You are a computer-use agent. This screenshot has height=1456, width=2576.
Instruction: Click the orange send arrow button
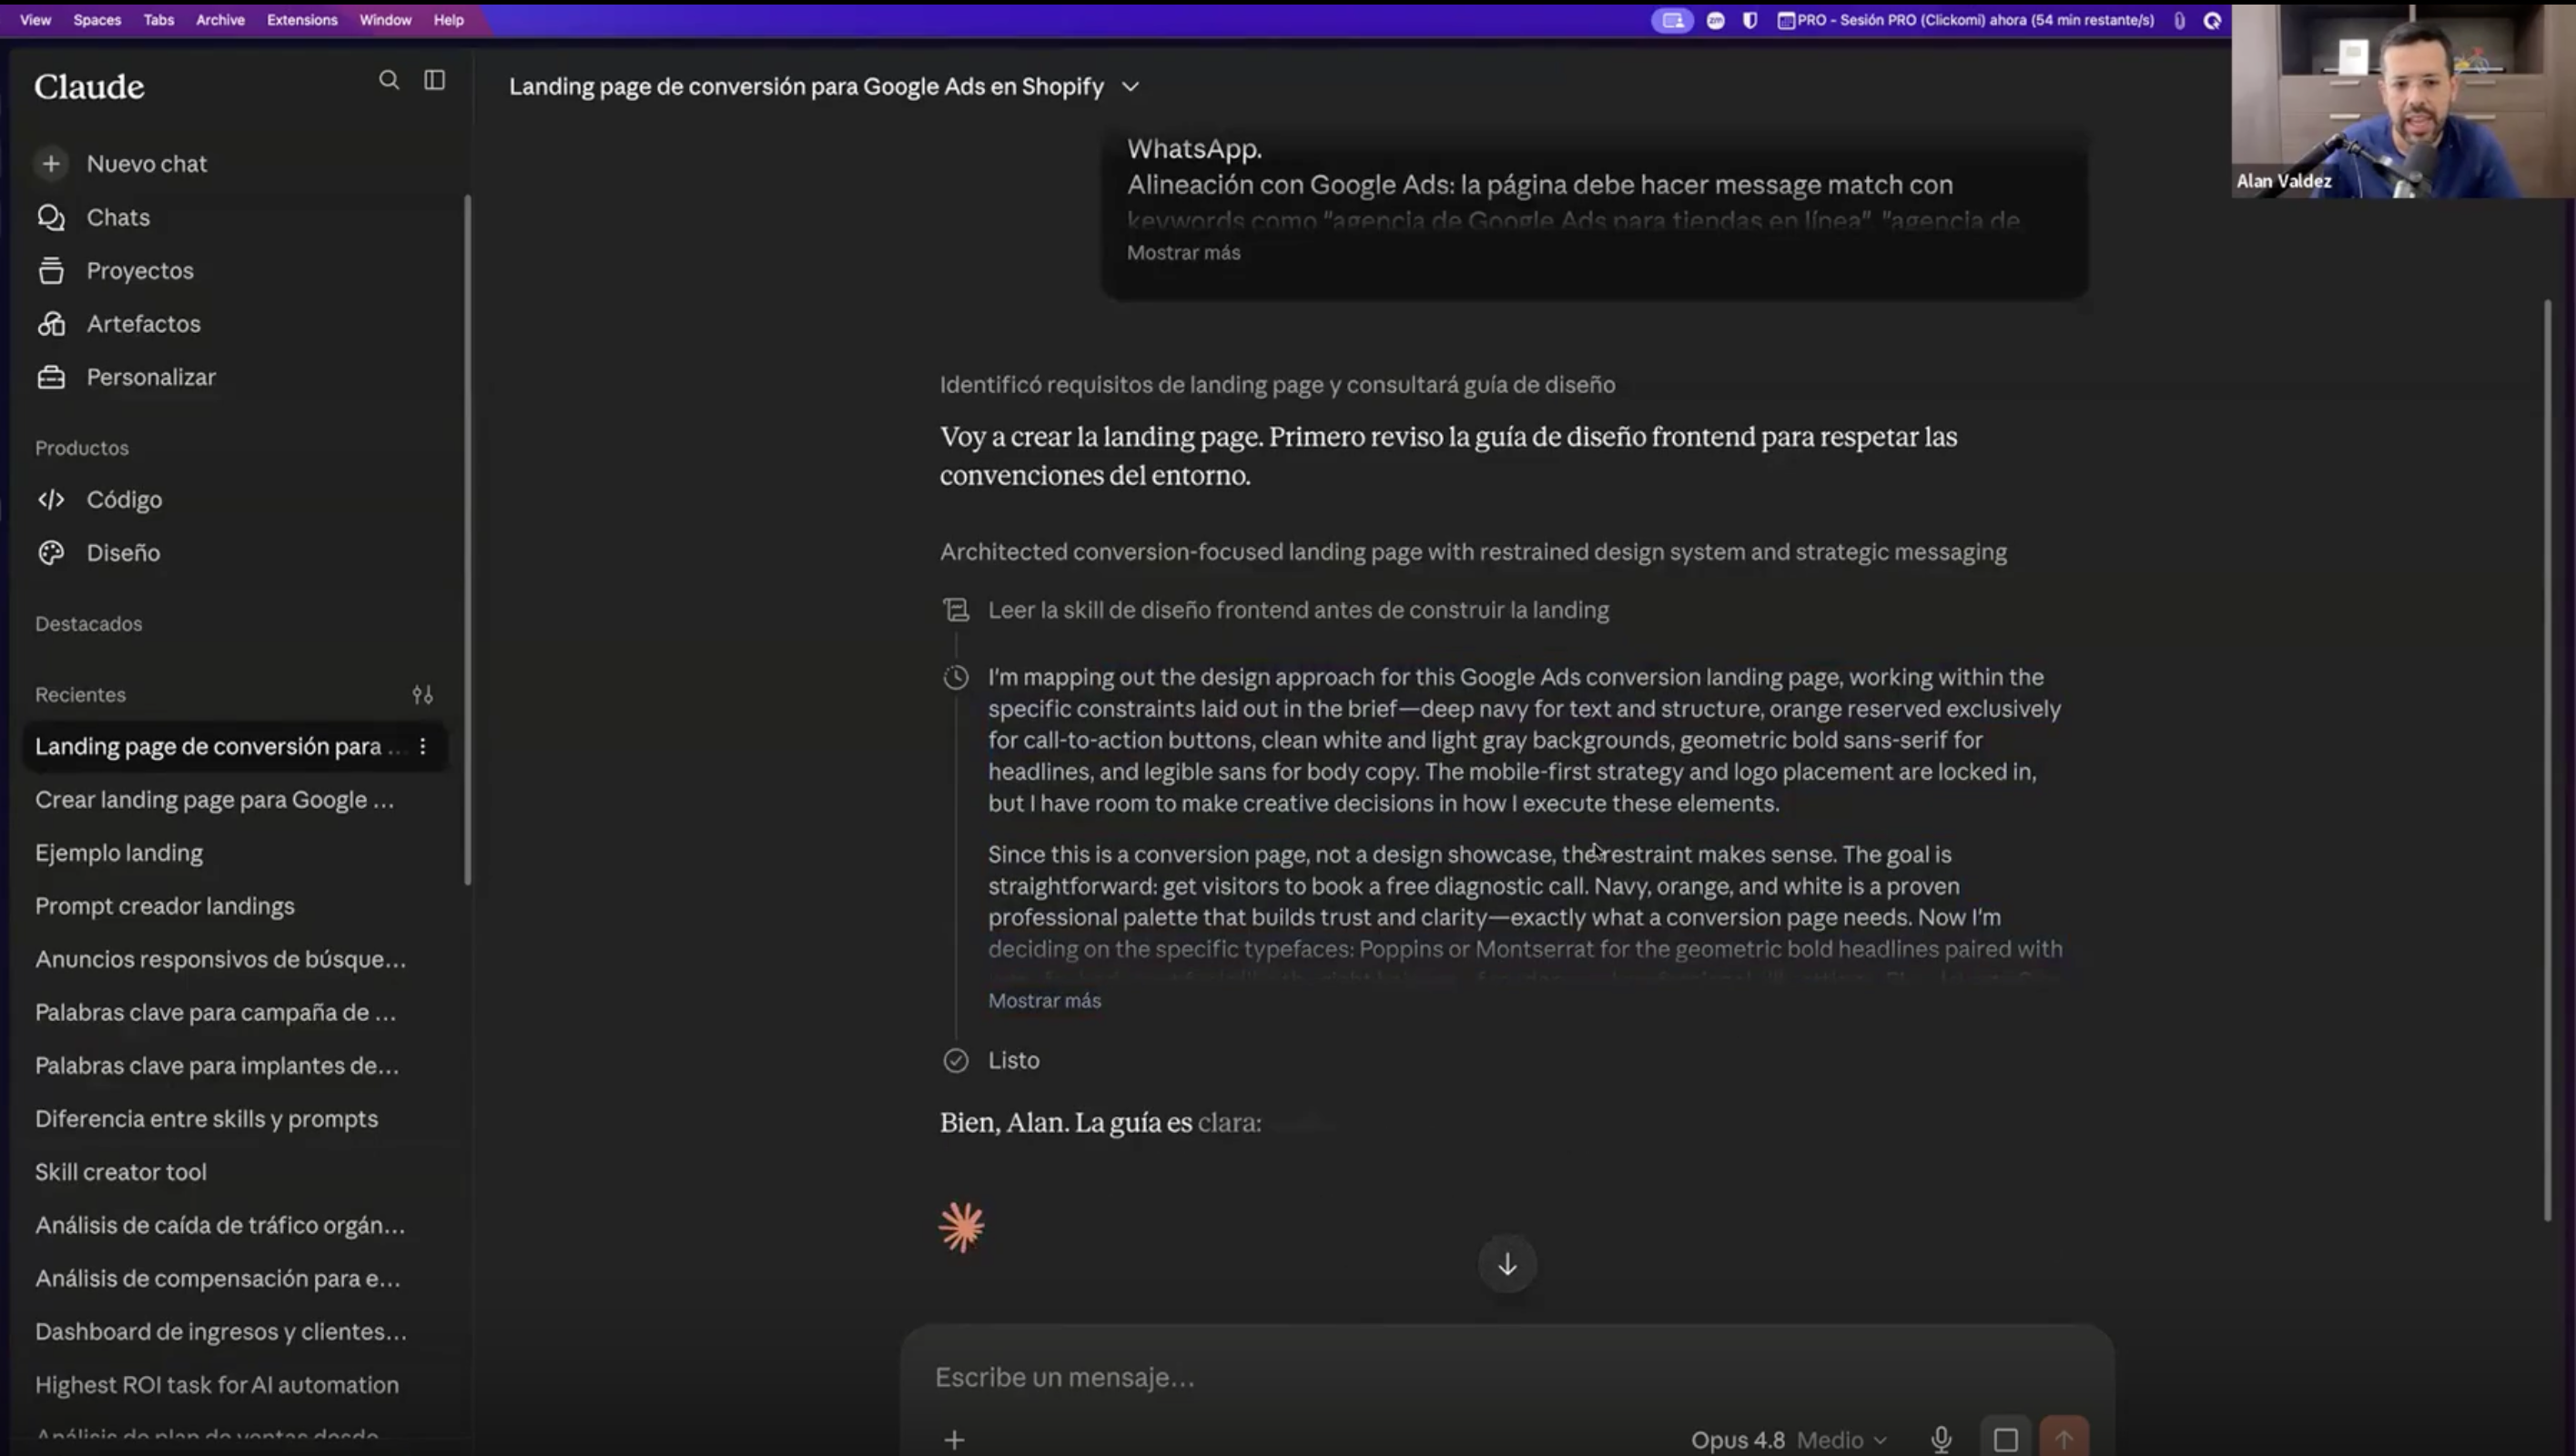(2064, 1439)
